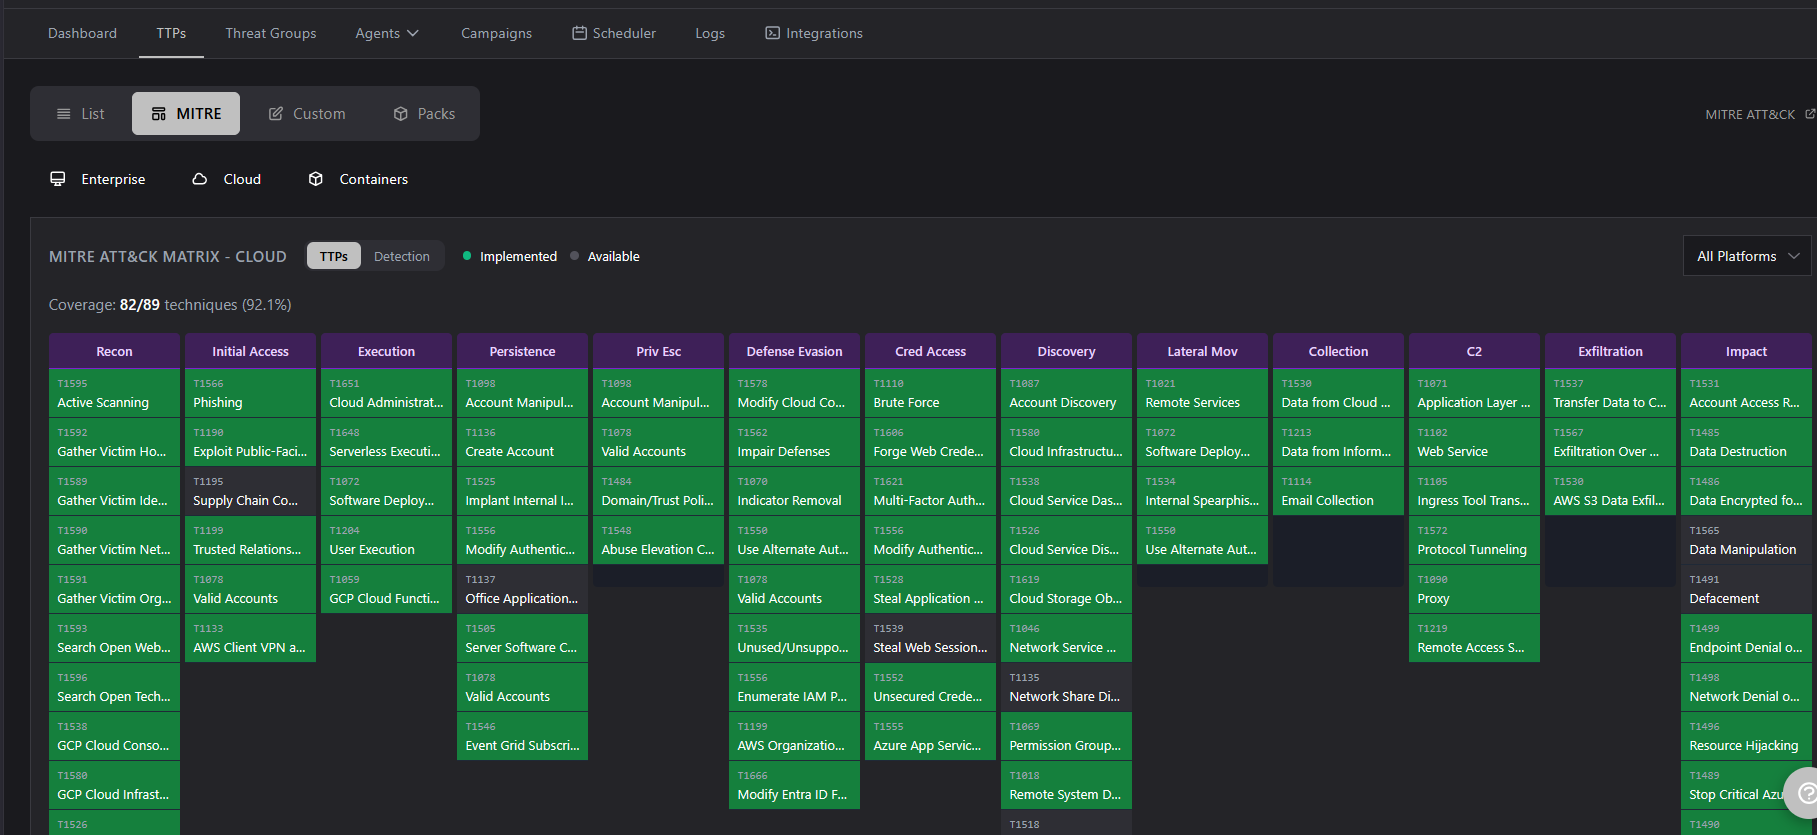Open T1491 Defacement technique

1746,589
